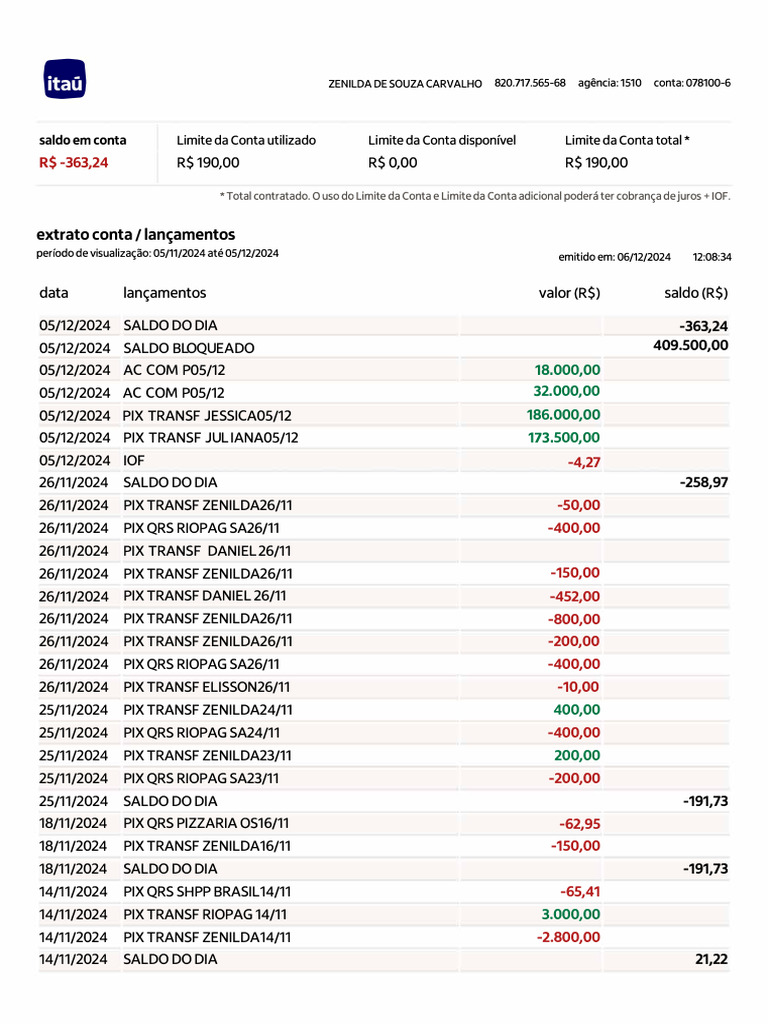Click the 'saldo em conta' label
This screenshot has height=1024, width=768.
pyautogui.click(x=82, y=140)
